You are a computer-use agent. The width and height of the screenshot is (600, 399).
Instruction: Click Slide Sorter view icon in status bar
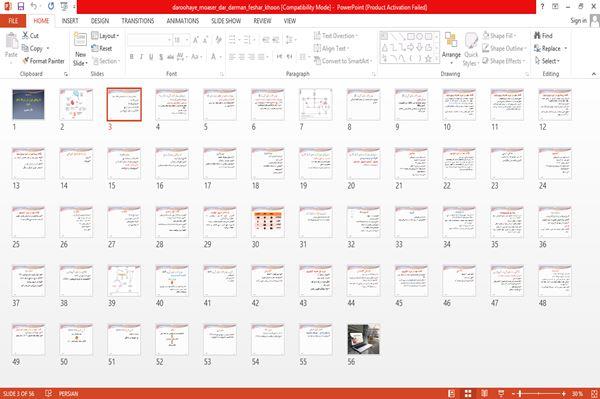pyautogui.click(x=468, y=393)
